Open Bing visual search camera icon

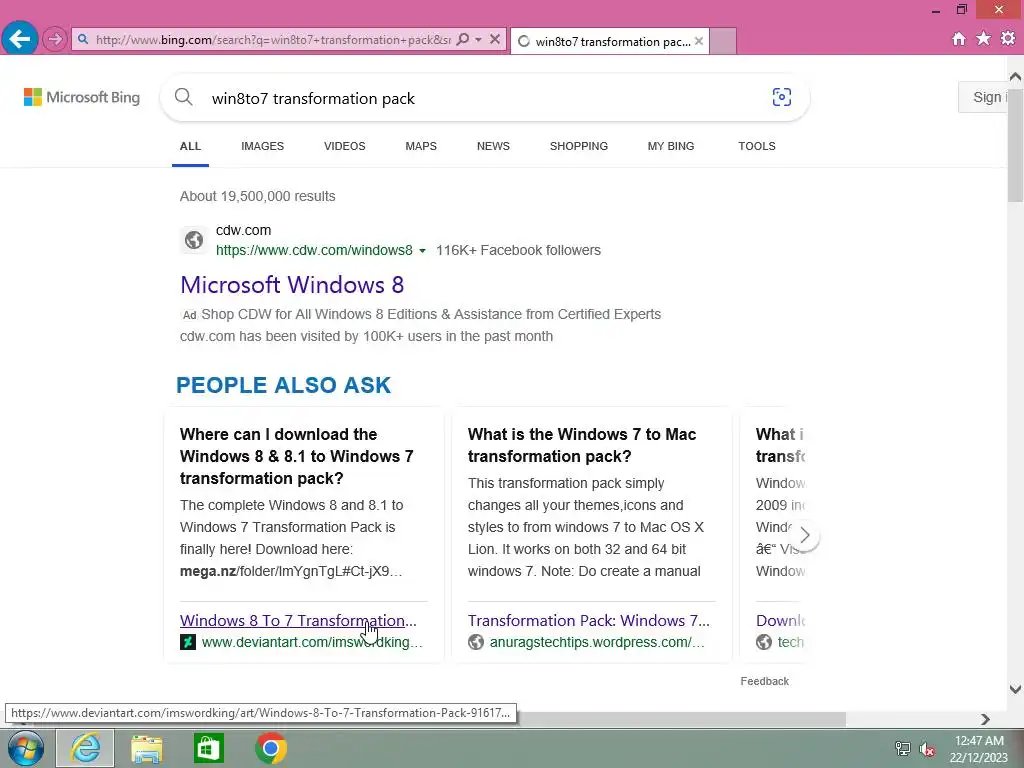tap(782, 97)
